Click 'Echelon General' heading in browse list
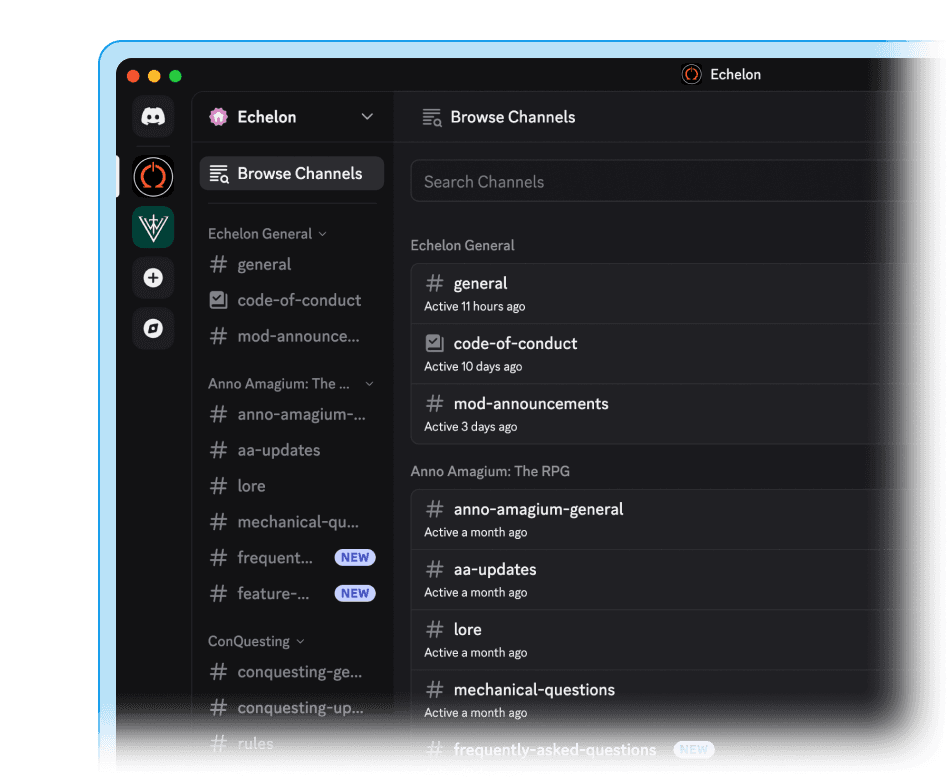The image size is (952, 778). click(462, 245)
